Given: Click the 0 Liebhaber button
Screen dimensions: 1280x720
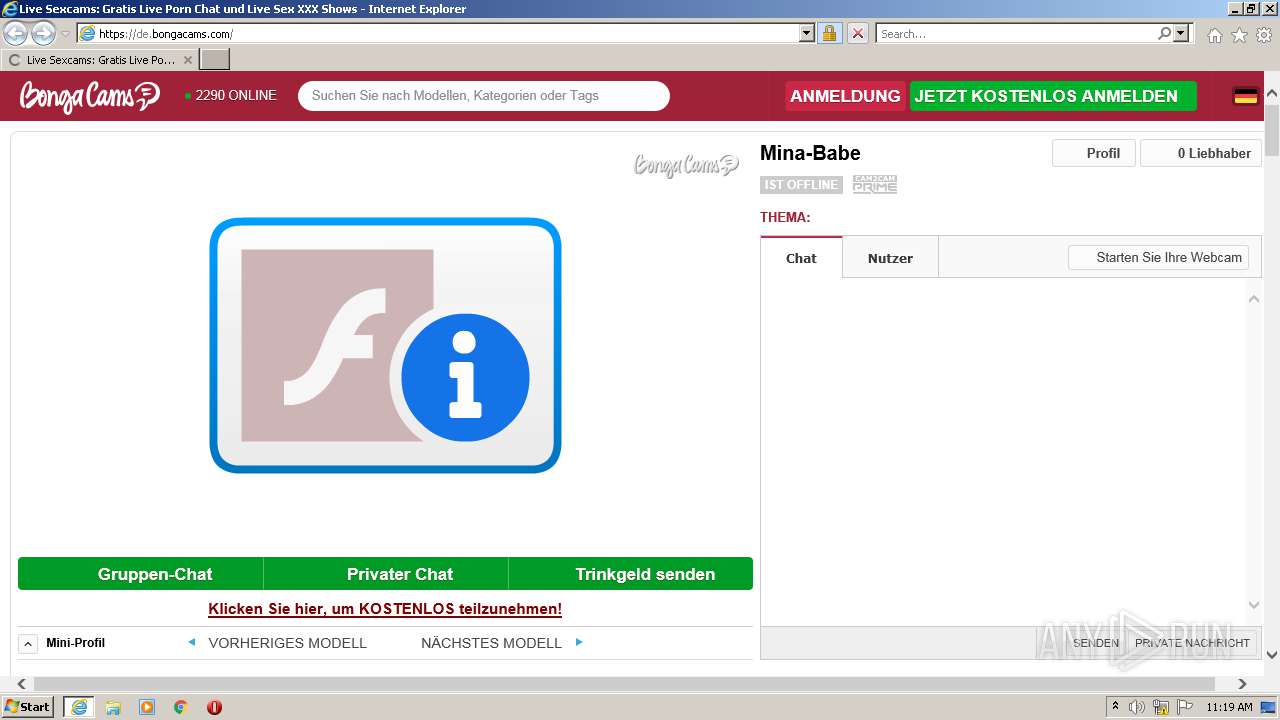Looking at the screenshot, I should (x=1201, y=153).
